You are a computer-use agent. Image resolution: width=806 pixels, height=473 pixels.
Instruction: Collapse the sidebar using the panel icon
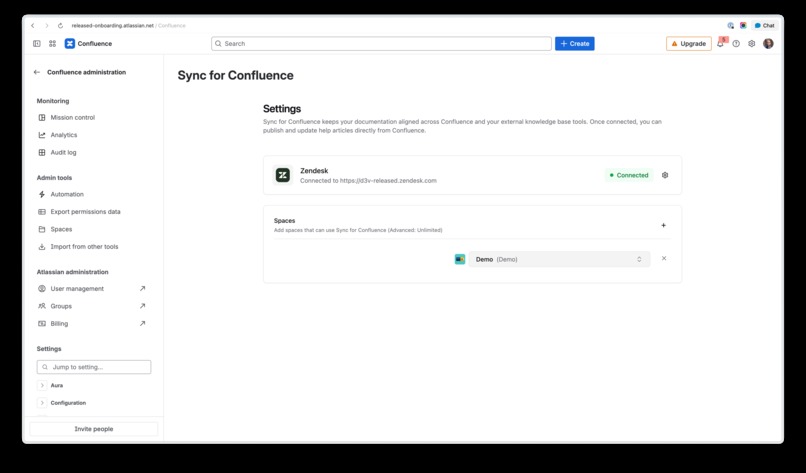[x=37, y=44]
